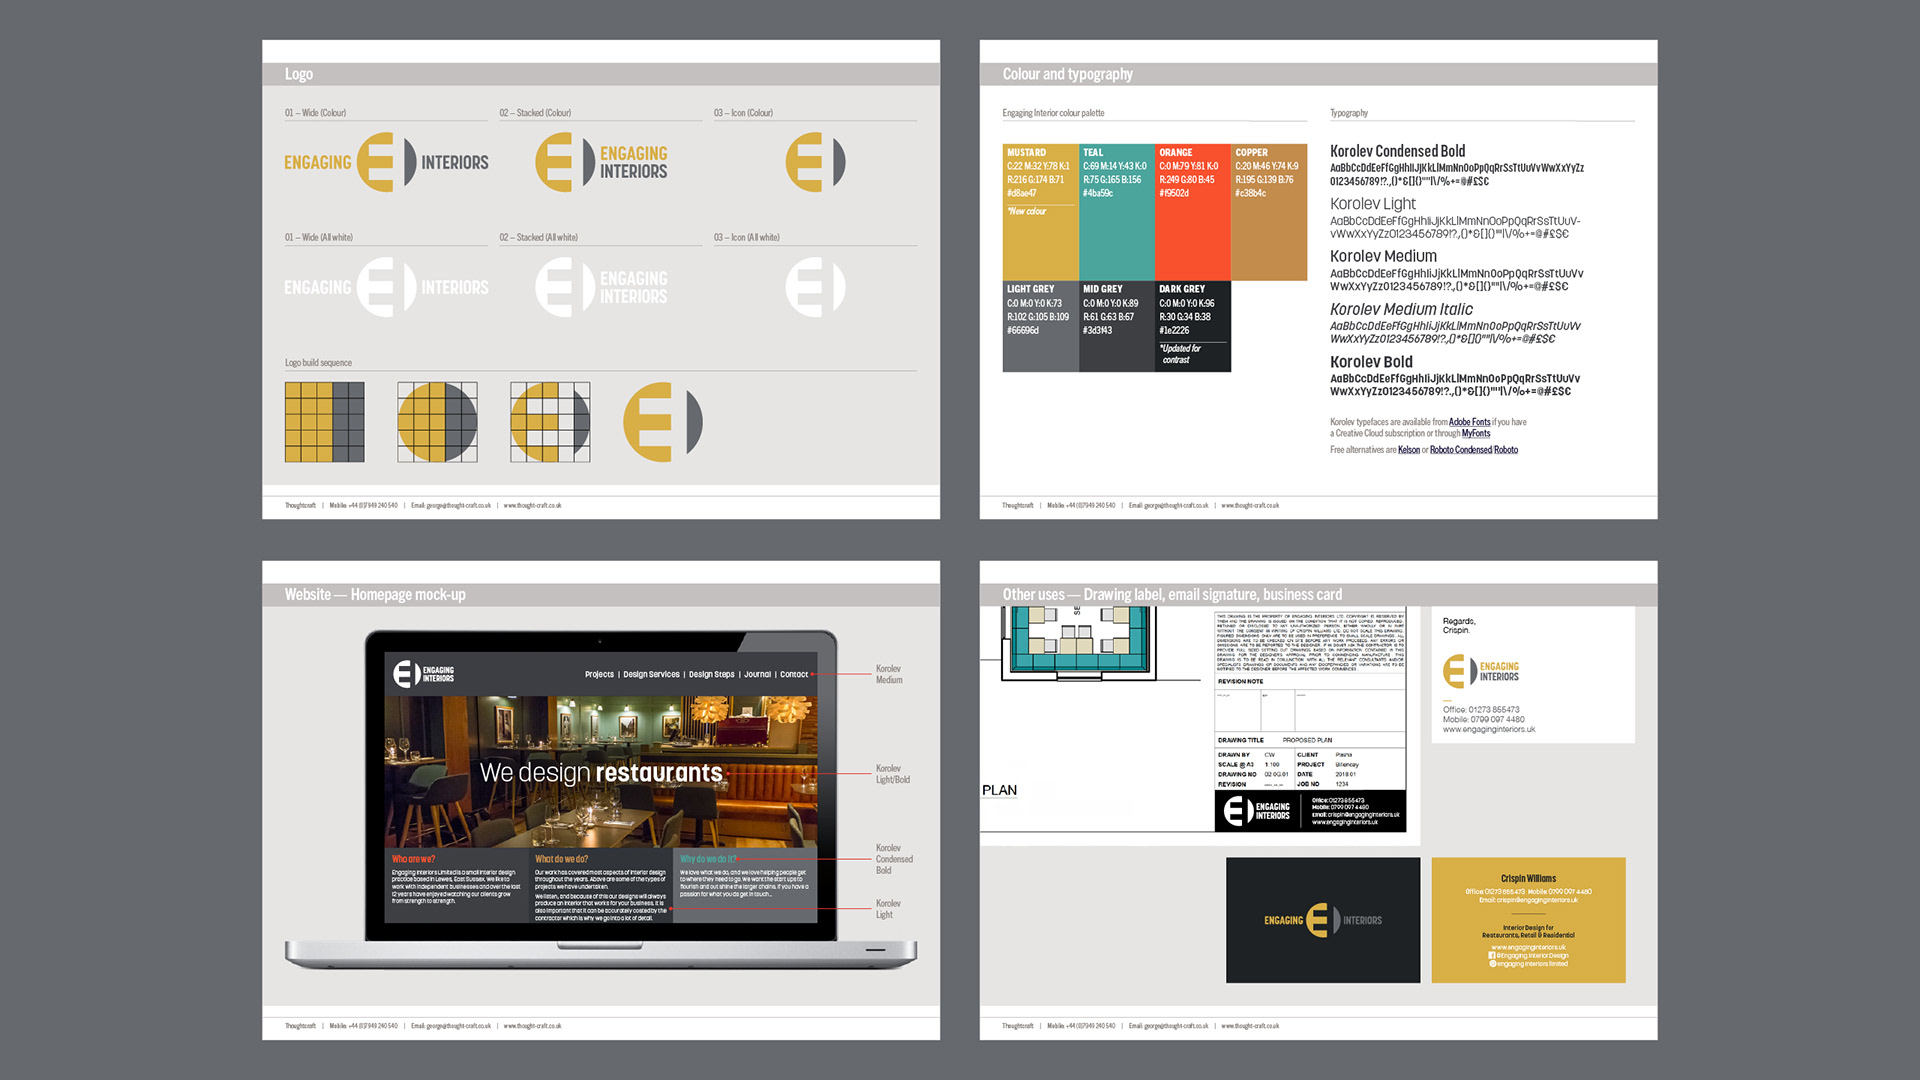Image resolution: width=1920 pixels, height=1080 pixels.
Task: Click the 'Engaging Interior colour palette' label
Action: (x=1053, y=113)
